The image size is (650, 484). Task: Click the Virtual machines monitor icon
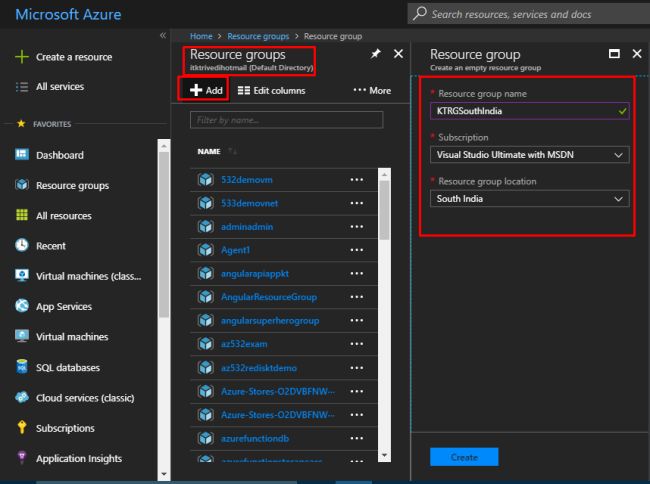[22, 336]
